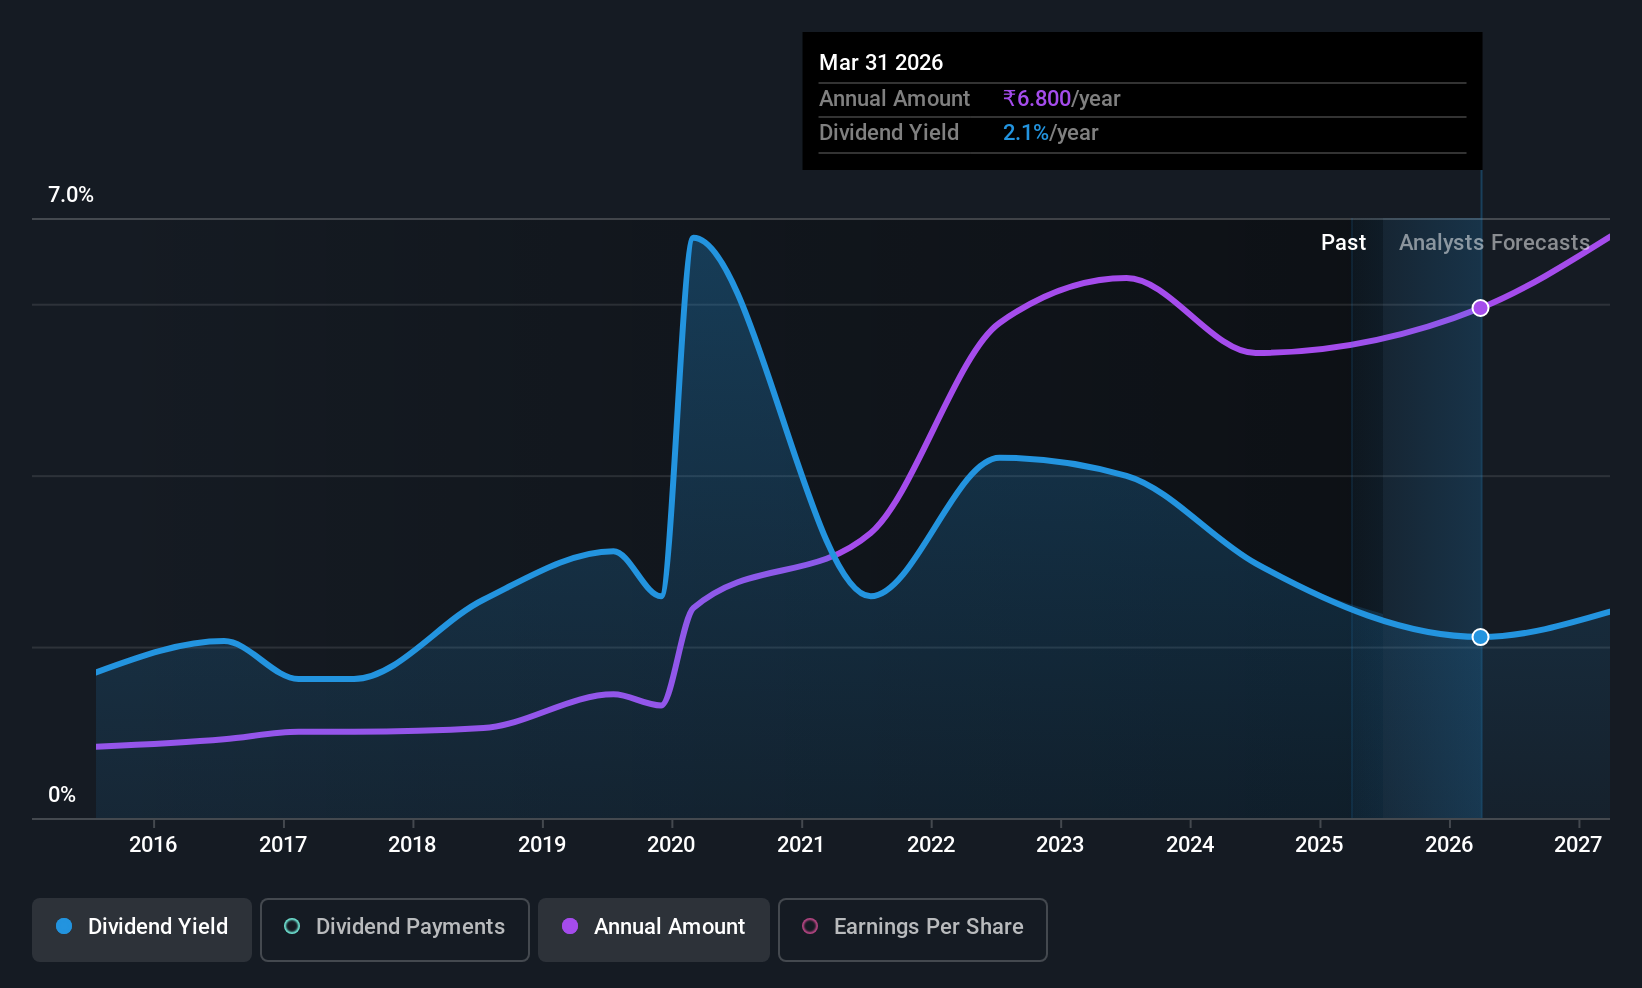
Task: Toggle the Annual Amount legend button
Action: point(654,930)
